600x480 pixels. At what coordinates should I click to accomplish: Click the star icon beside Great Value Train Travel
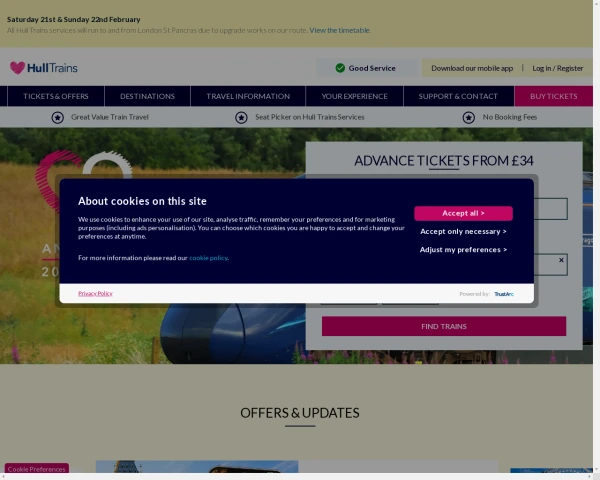point(58,118)
